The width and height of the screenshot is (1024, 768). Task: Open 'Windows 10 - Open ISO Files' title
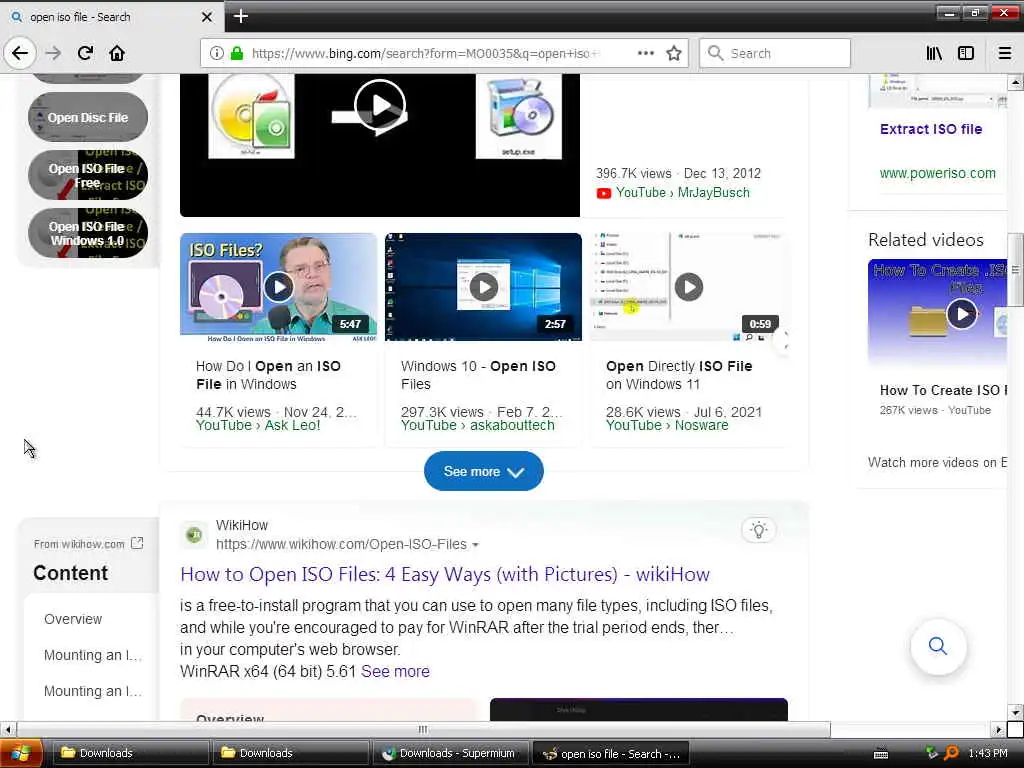pyautogui.click(x=478, y=375)
